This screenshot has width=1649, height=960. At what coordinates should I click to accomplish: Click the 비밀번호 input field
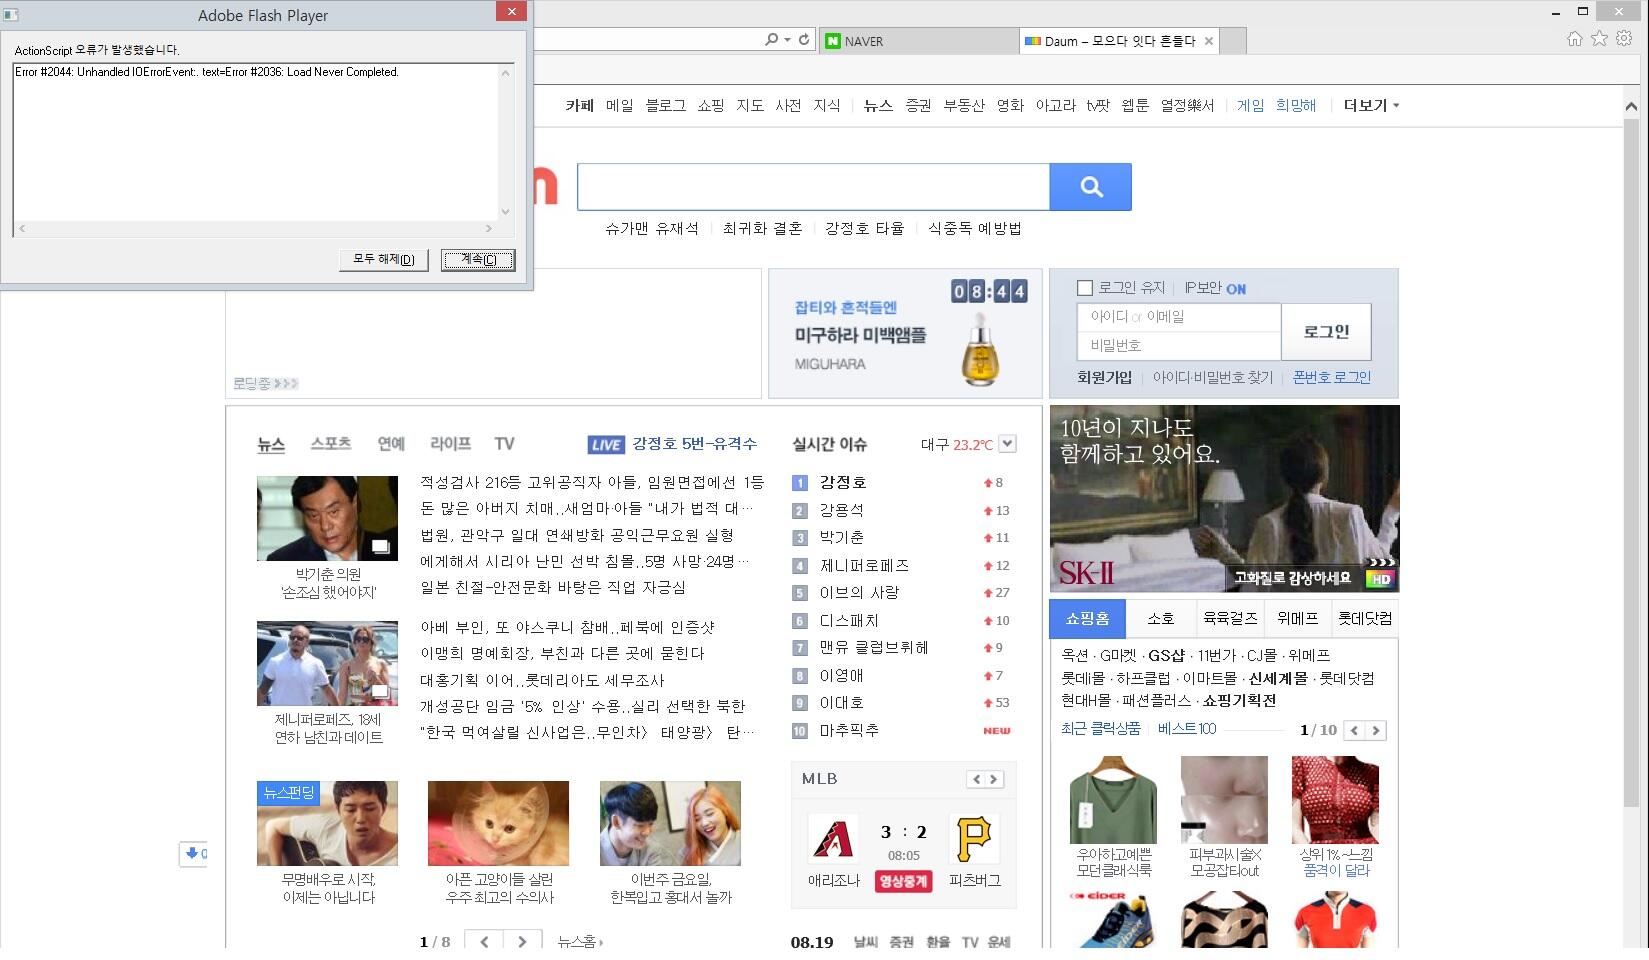1179,346
